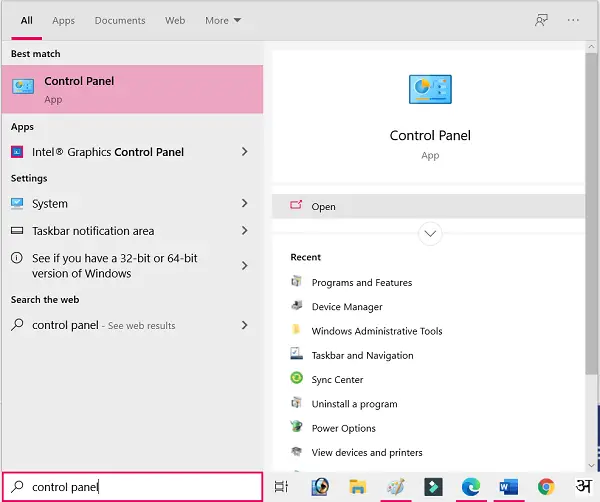Click the Taskbar and Navigation icon
The height and width of the screenshot is (502, 600).
pos(296,354)
